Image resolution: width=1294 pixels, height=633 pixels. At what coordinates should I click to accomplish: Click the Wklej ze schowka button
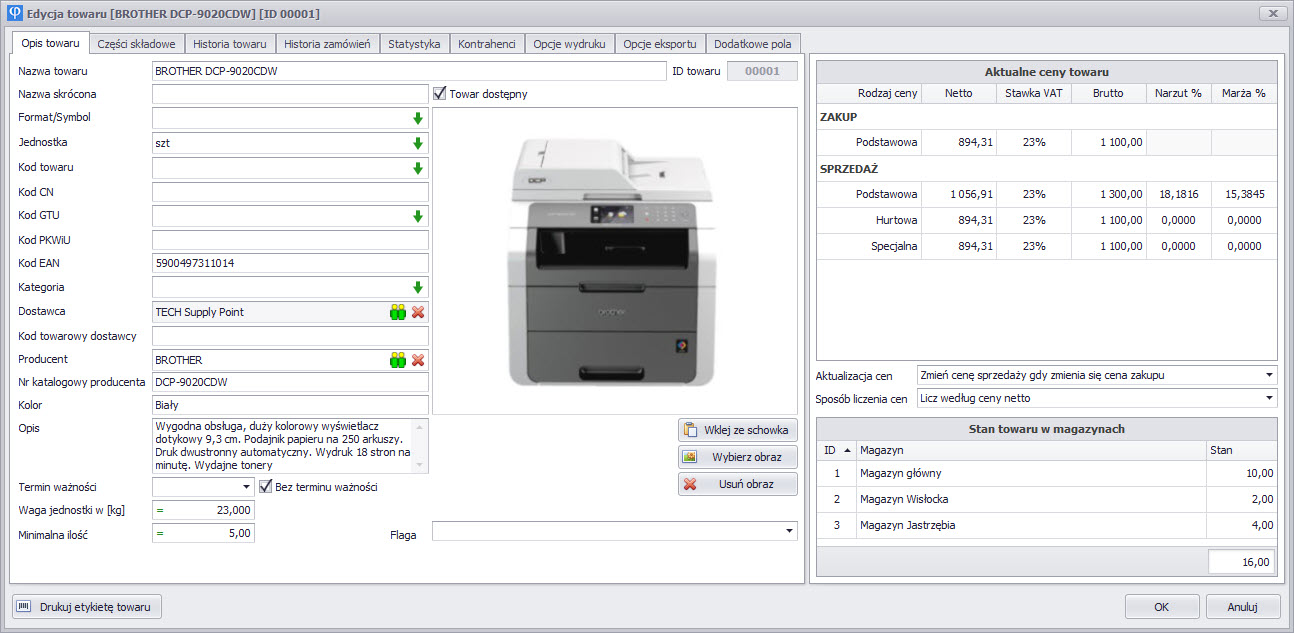[x=737, y=430]
